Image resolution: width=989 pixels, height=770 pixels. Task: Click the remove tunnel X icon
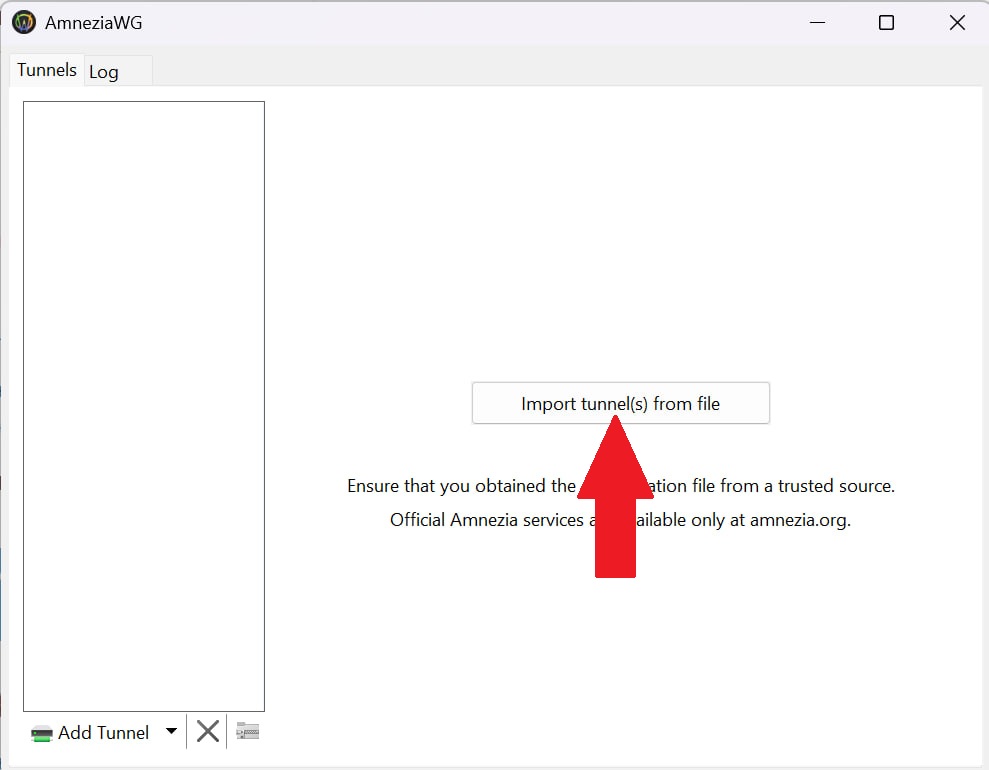208,732
